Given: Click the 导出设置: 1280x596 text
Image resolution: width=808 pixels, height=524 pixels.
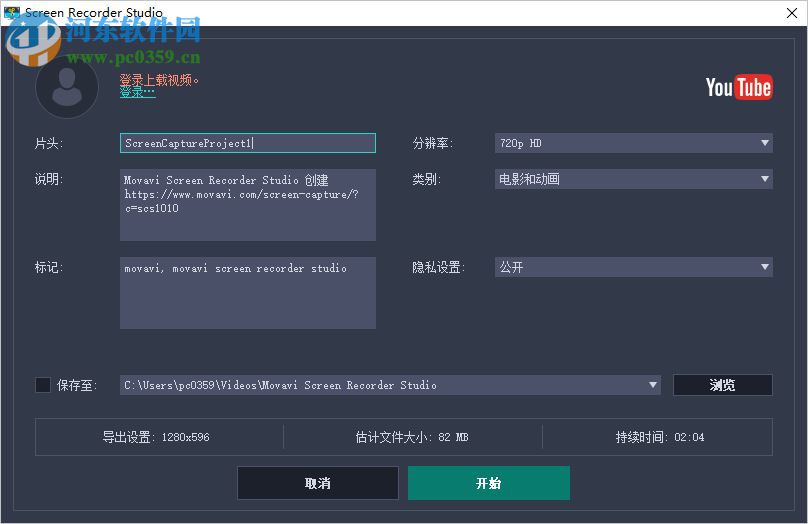Looking at the screenshot, I should point(156,437).
